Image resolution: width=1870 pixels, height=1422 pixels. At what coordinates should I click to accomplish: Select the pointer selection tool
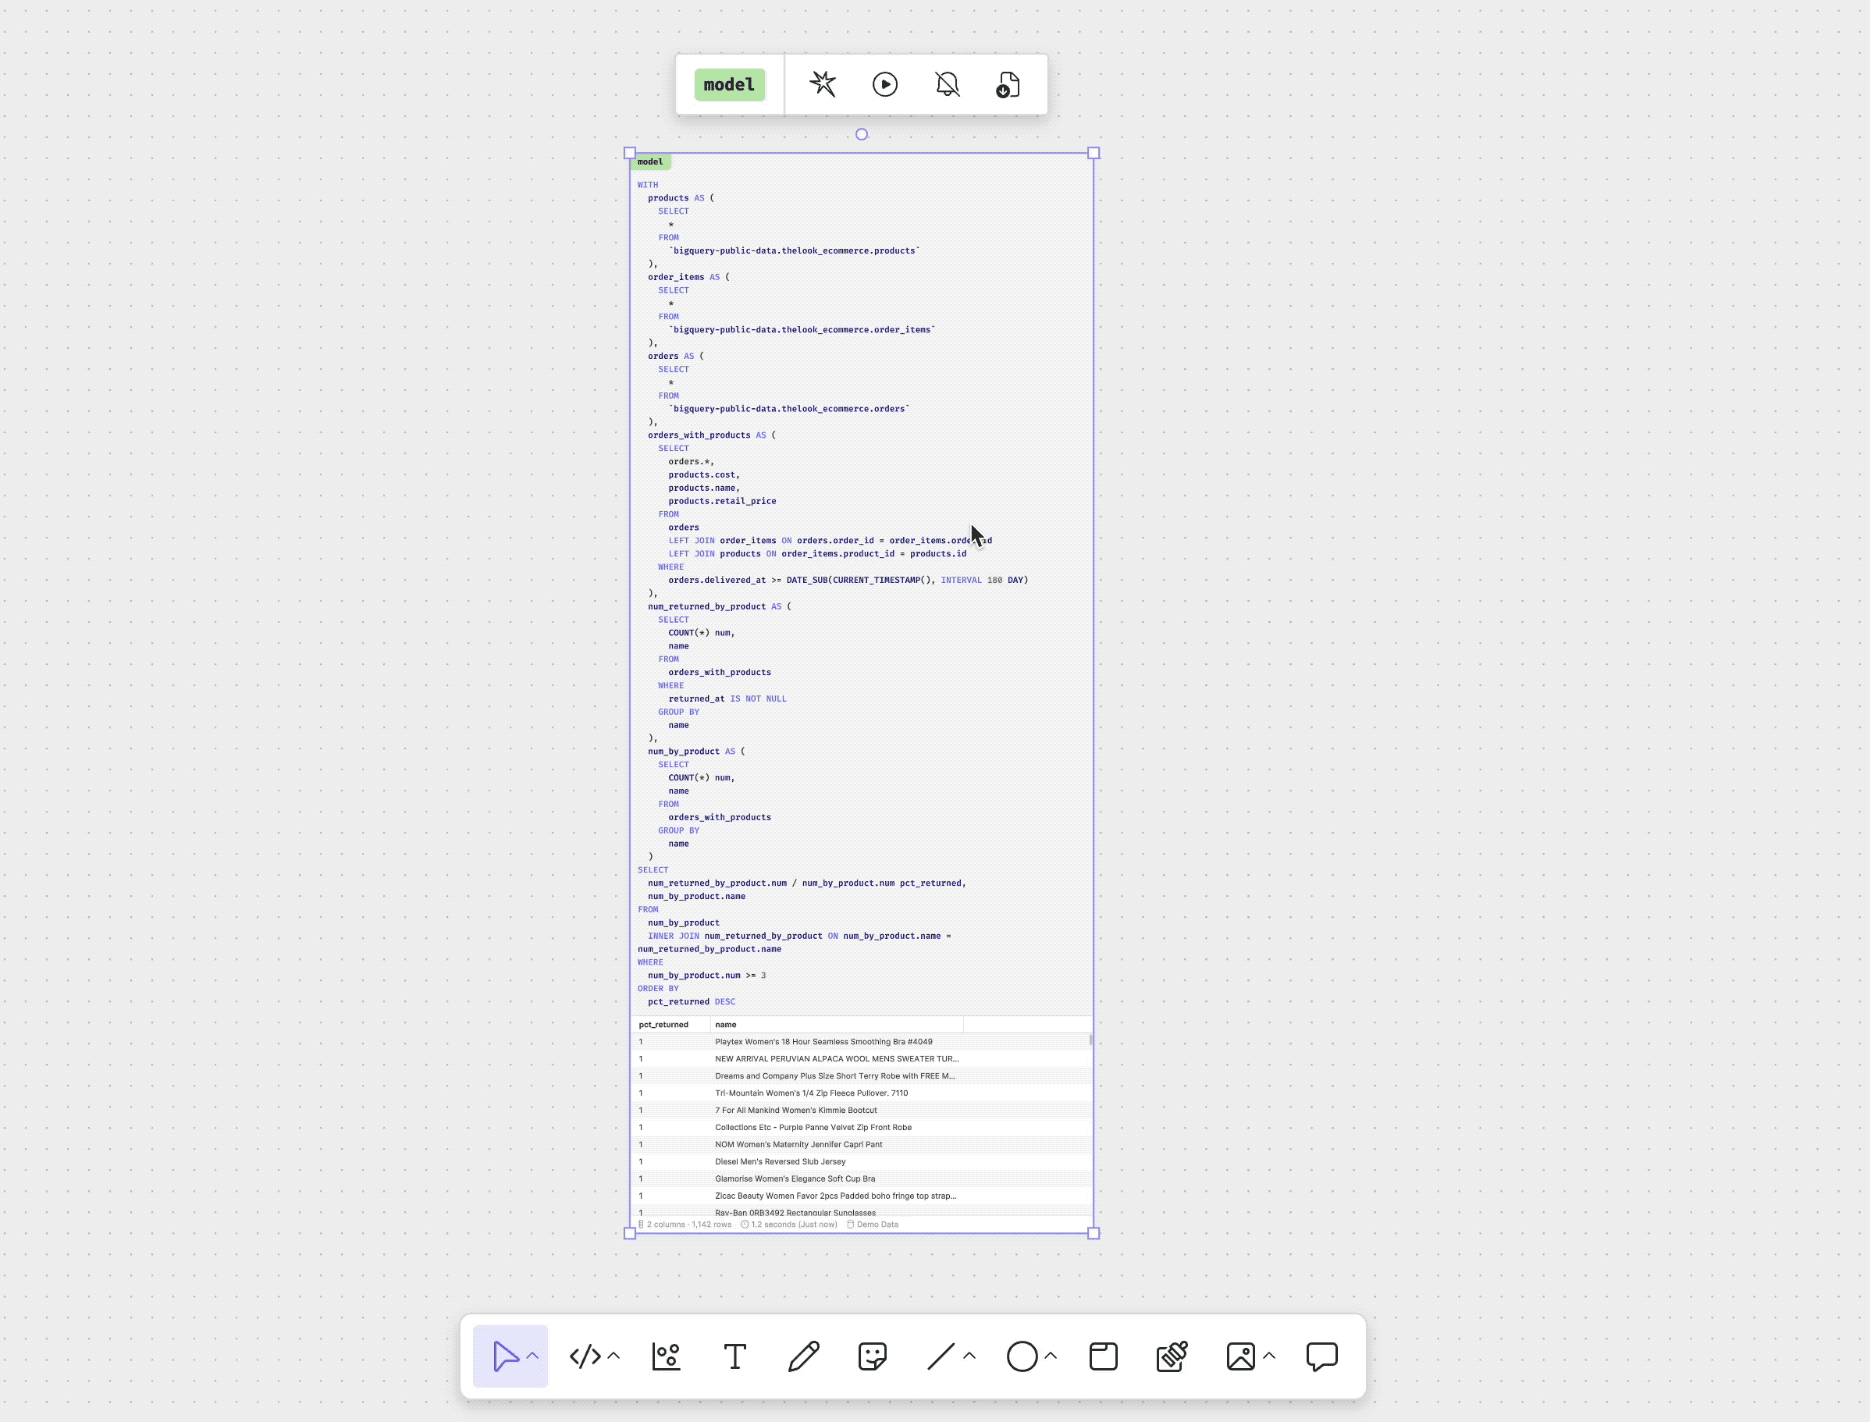(x=505, y=1356)
